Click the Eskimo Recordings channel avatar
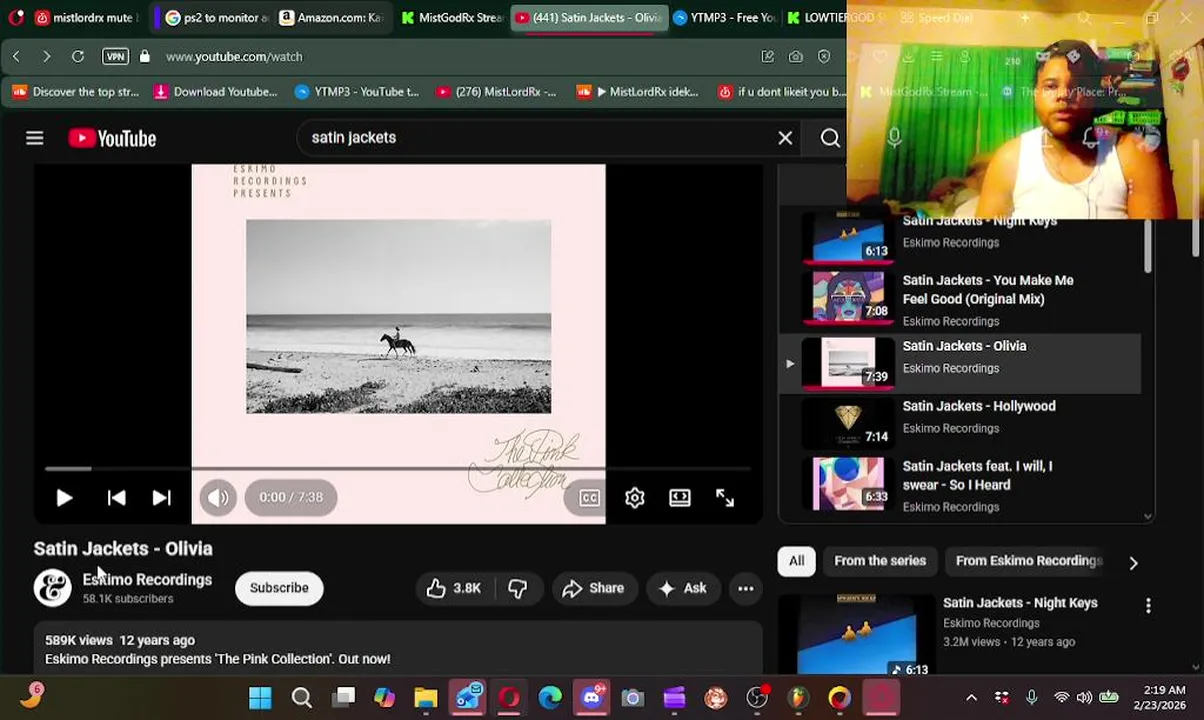This screenshot has height=720, width=1204. point(53,588)
